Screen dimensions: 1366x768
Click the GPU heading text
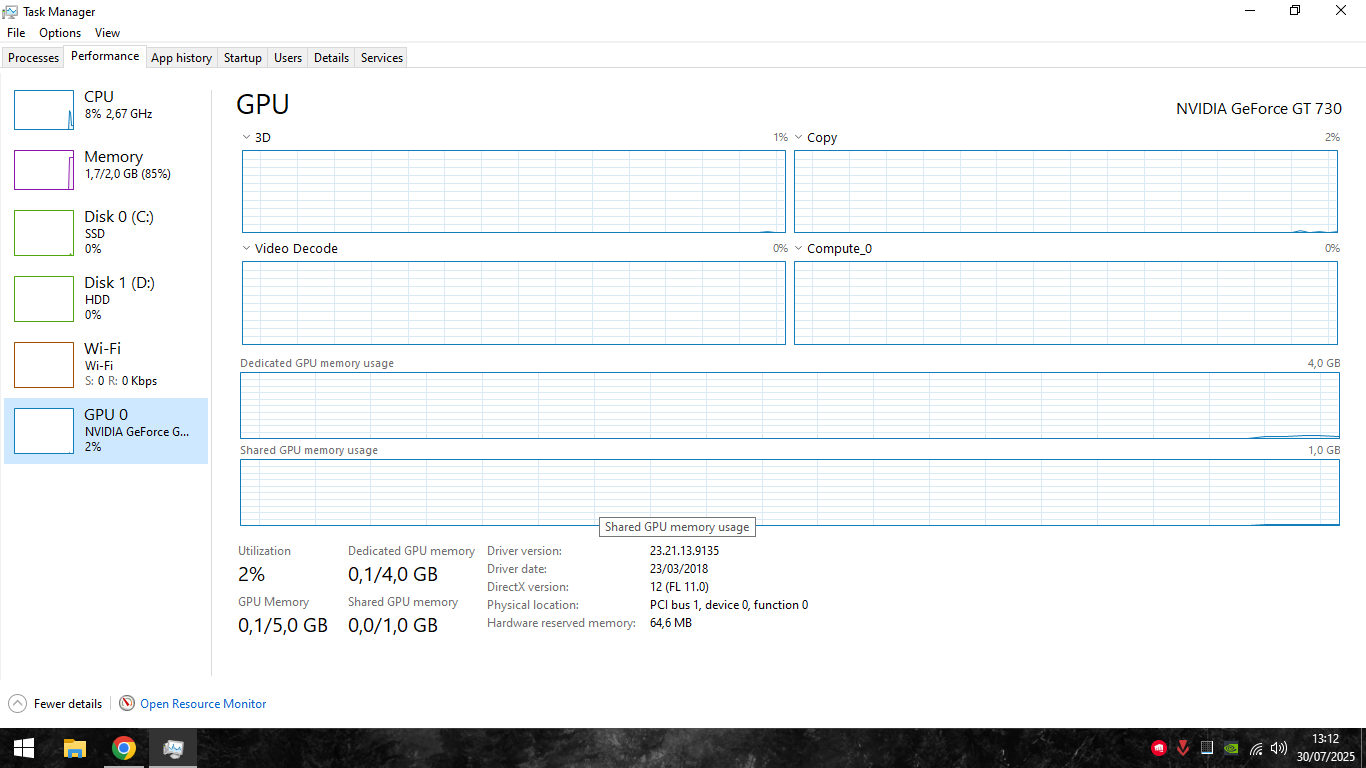pyautogui.click(x=263, y=105)
